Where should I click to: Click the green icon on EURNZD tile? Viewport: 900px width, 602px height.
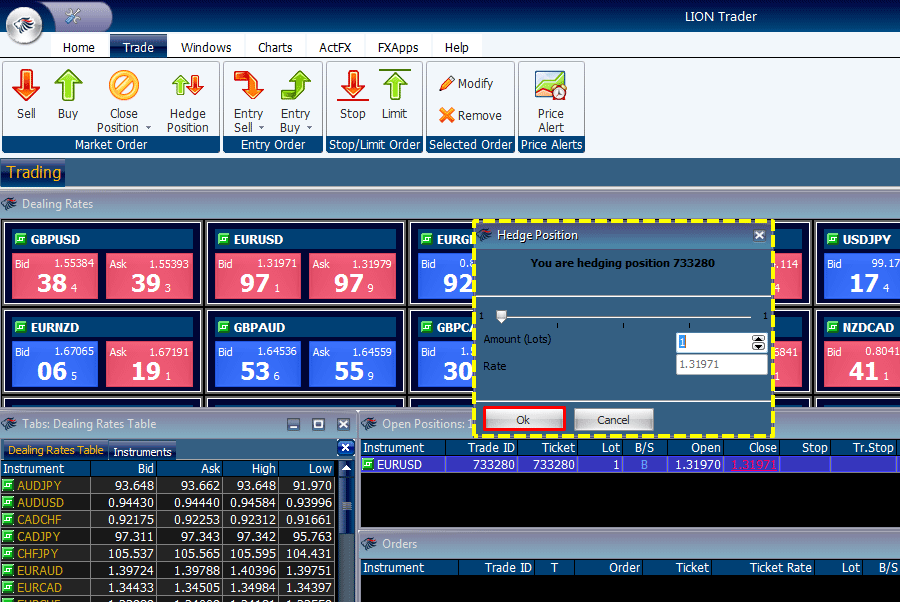point(21,327)
